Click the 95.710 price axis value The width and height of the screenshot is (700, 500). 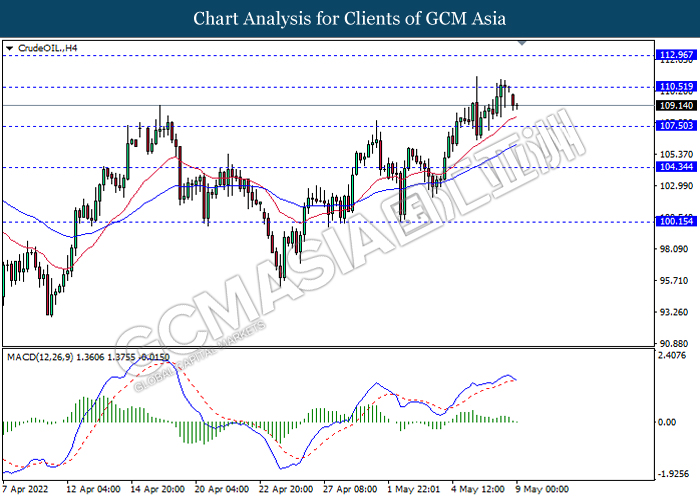[x=676, y=280]
